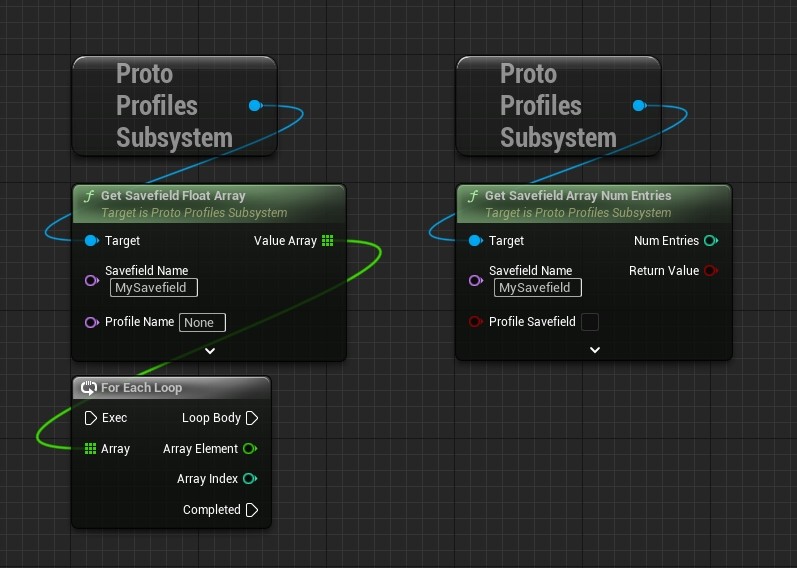Expand Get Savefield Float Array advanced options
Screen dimensions: 797x568
[x=210, y=351]
